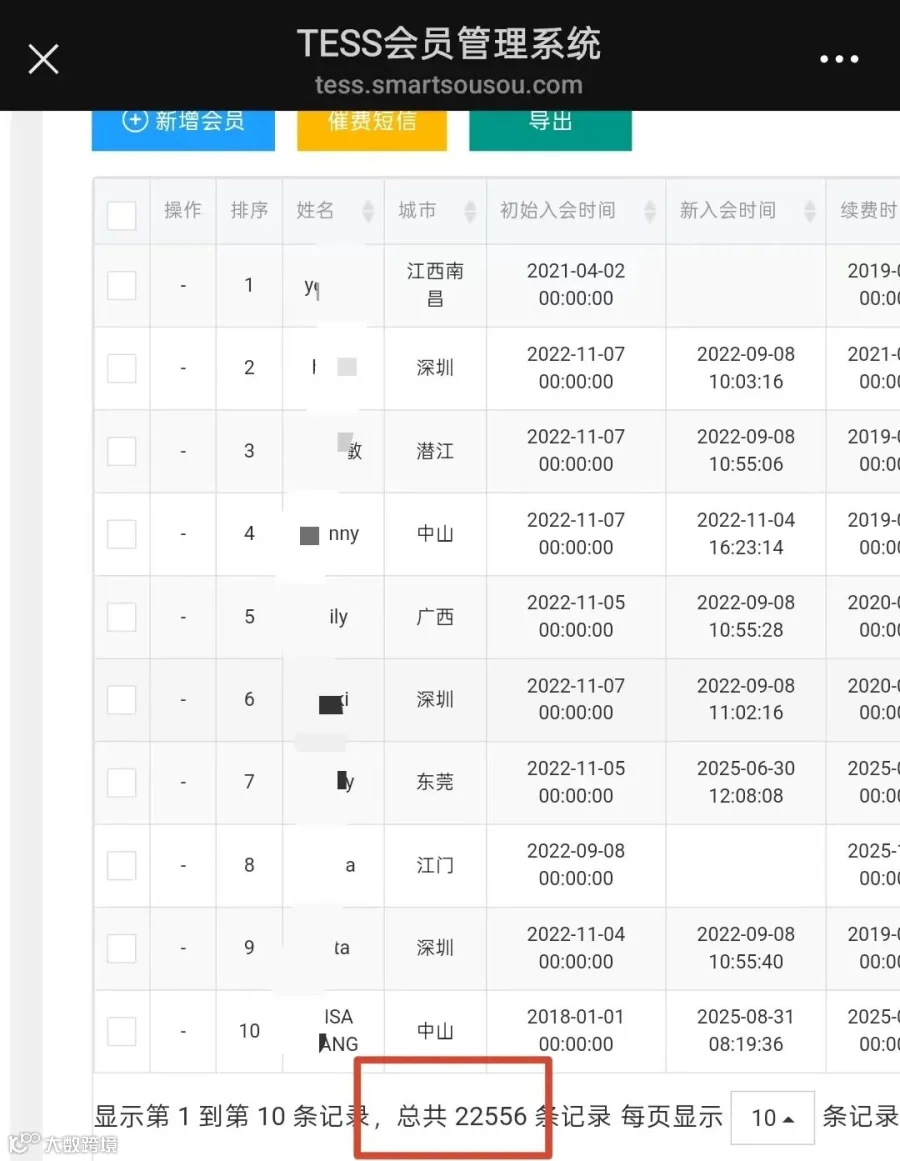This screenshot has height=1161, width=900.
Task: Check the checkbox for row 7 东莞
Action: click(121, 783)
